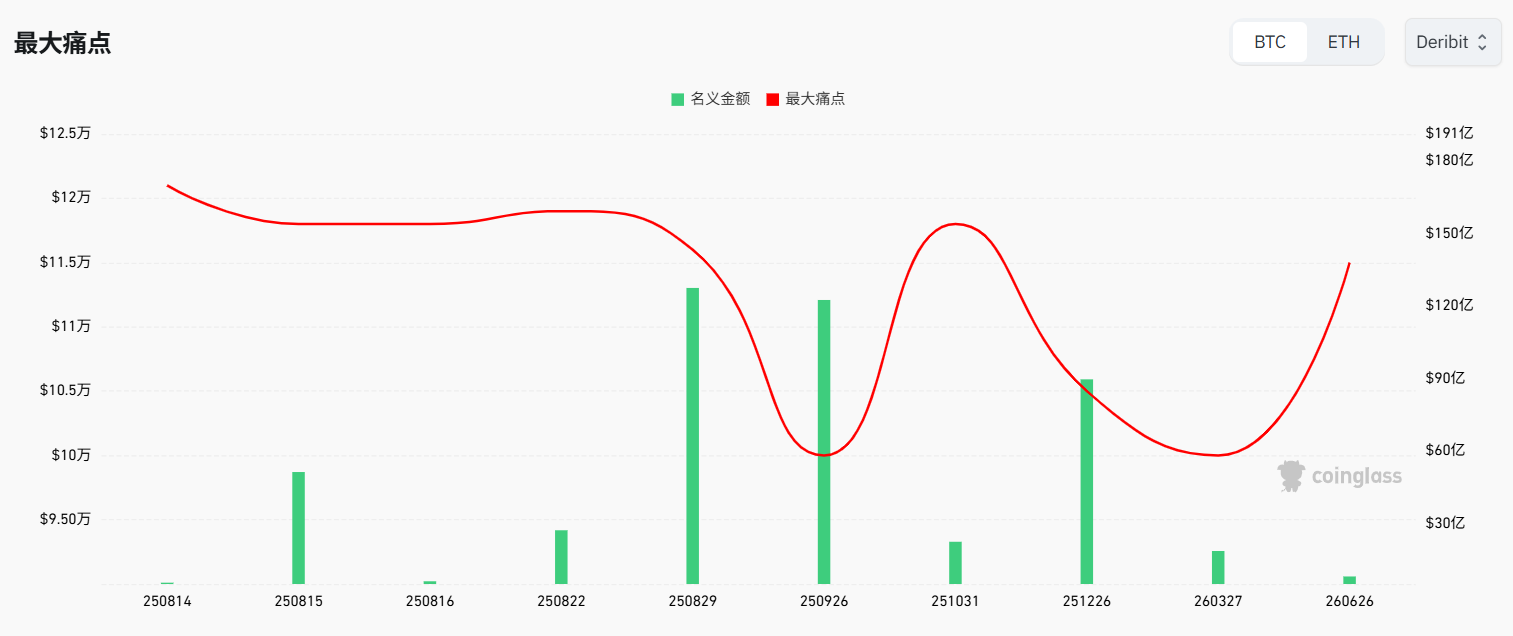This screenshot has width=1513, height=636.
Task: Click the red 最大痛点 legend swatch
Action: point(772,99)
